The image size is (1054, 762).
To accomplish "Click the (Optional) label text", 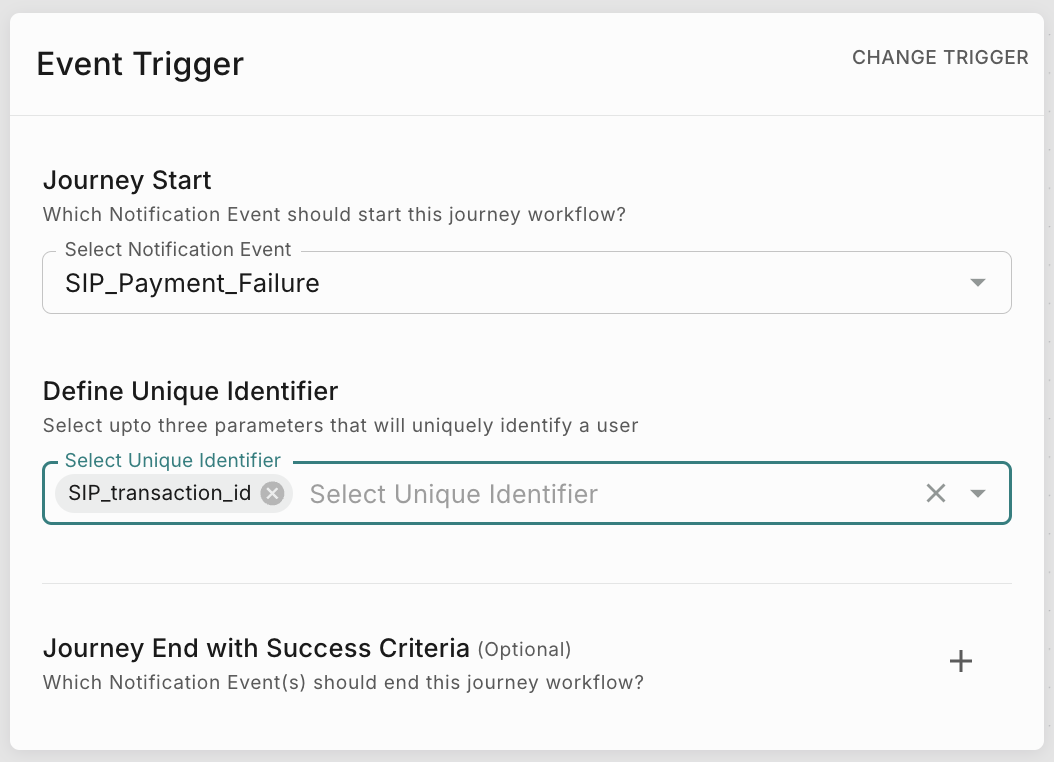I will pos(524,650).
